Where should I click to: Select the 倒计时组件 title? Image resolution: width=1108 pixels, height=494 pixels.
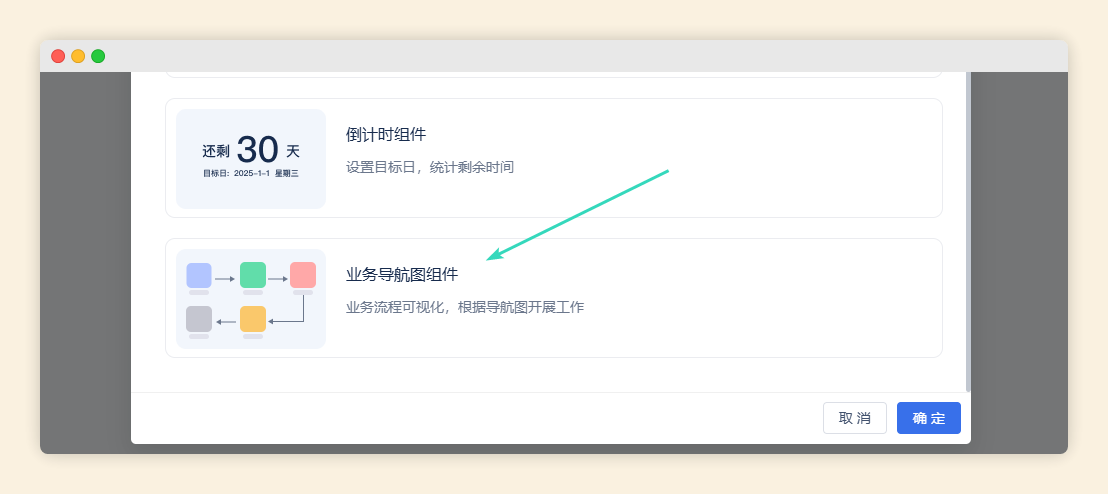pos(386,135)
